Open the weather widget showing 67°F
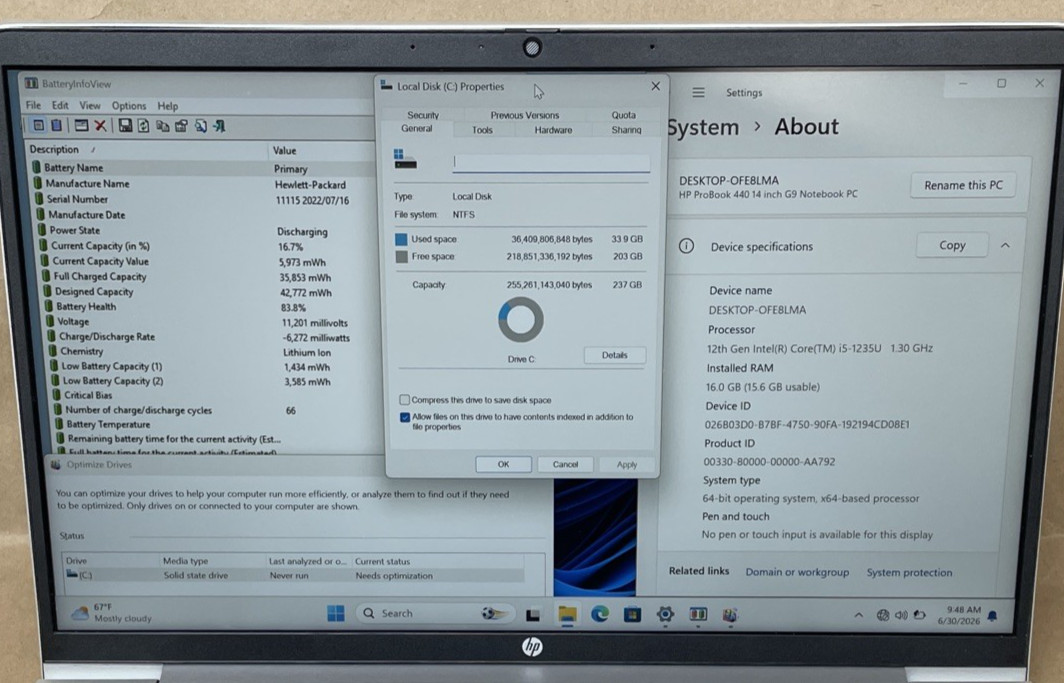Image resolution: width=1064 pixels, height=683 pixels. [112, 612]
